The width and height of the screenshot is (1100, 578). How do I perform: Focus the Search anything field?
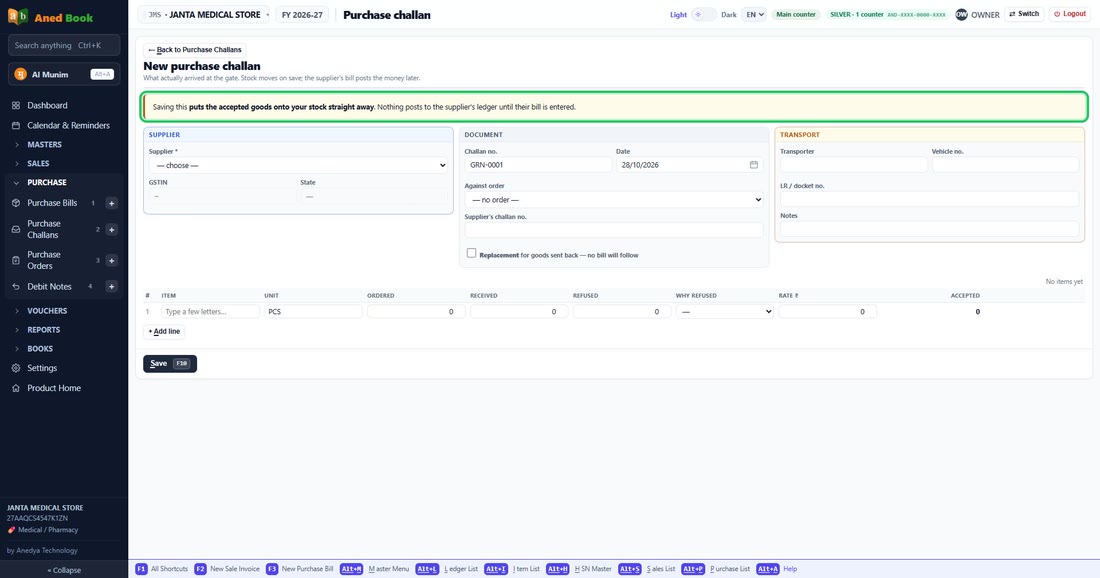(x=64, y=46)
